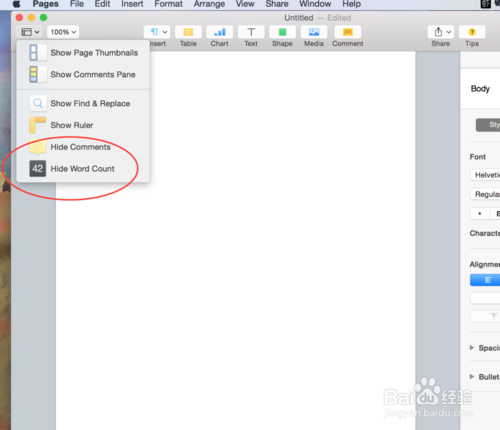
Task: Switch to the Style tab in sidebar
Action: click(488, 125)
